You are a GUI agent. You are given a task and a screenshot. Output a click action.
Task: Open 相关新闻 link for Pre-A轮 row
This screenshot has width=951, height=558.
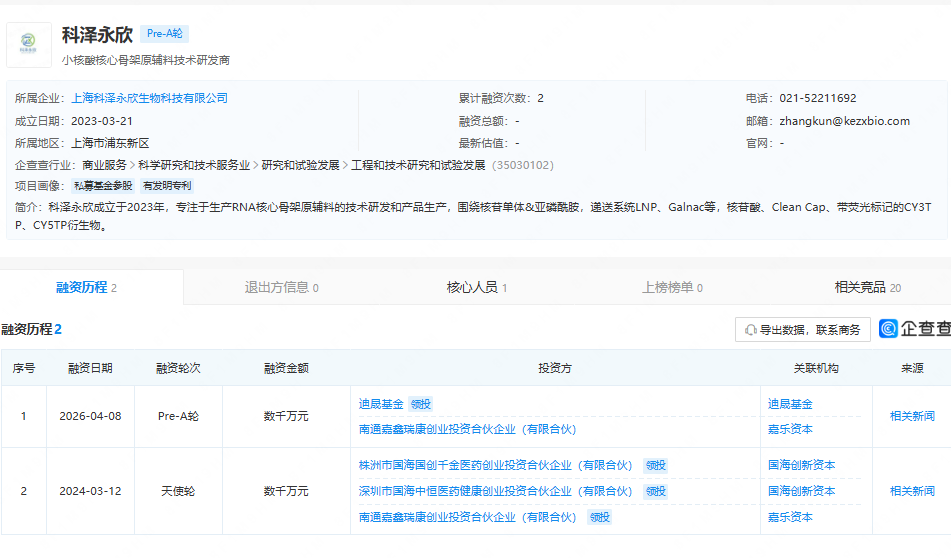pos(912,416)
